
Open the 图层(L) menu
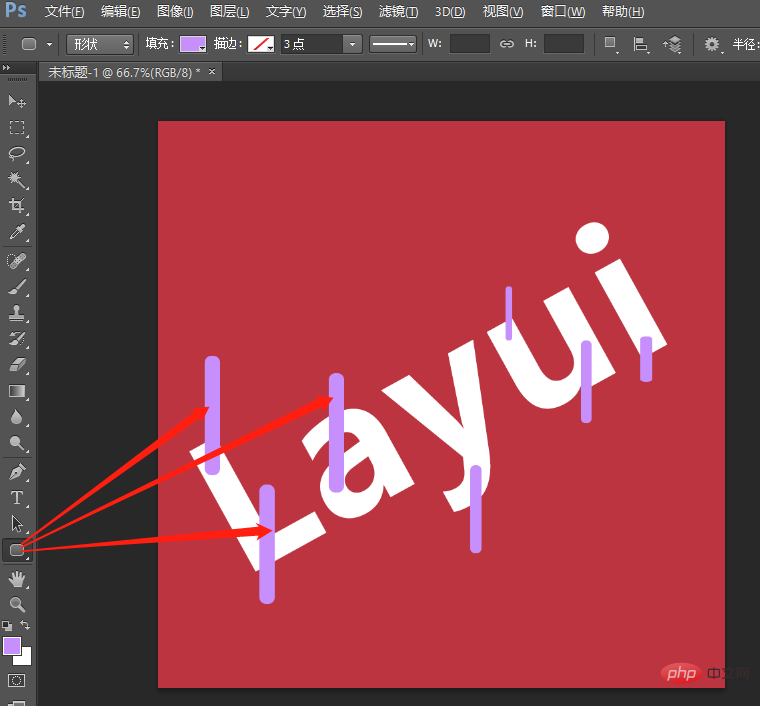[230, 11]
